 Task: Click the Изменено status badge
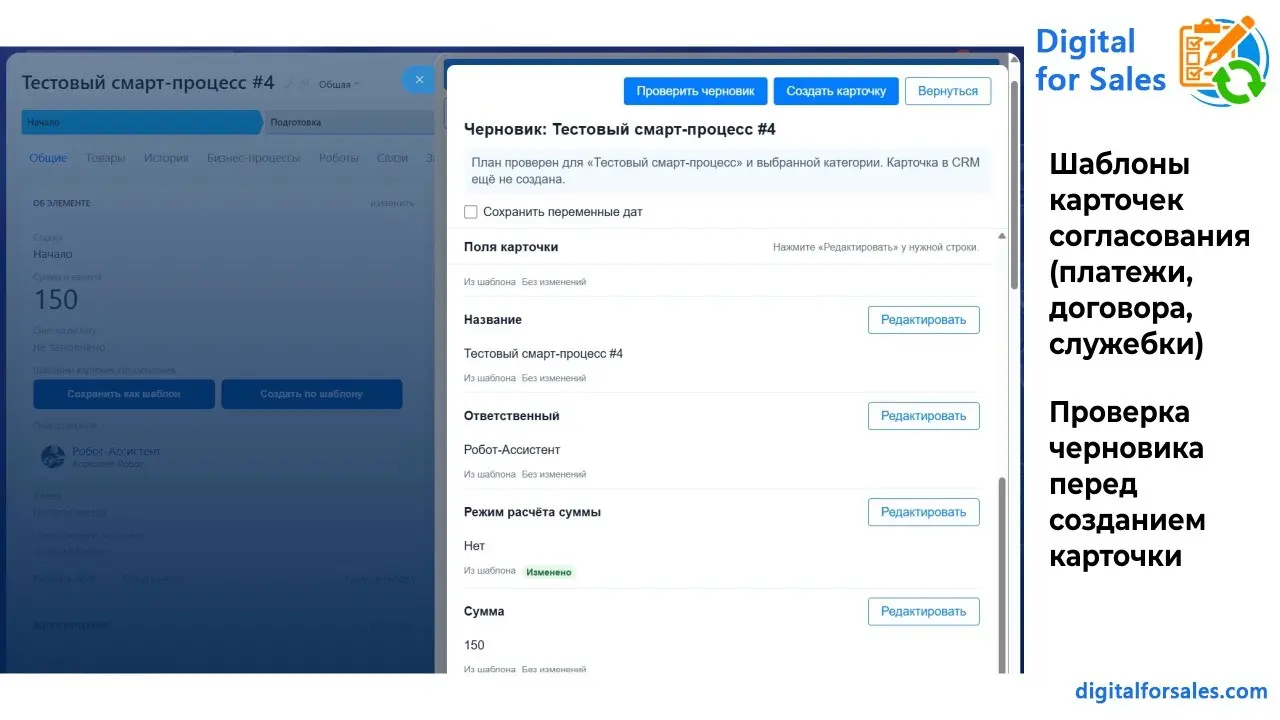549,572
